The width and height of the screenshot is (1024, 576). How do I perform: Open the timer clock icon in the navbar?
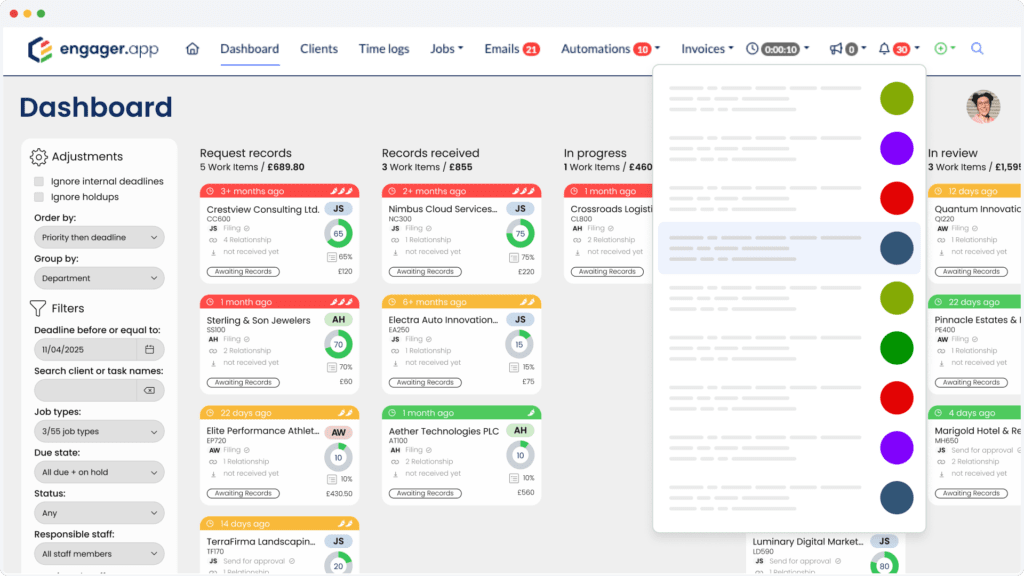coord(752,48)
